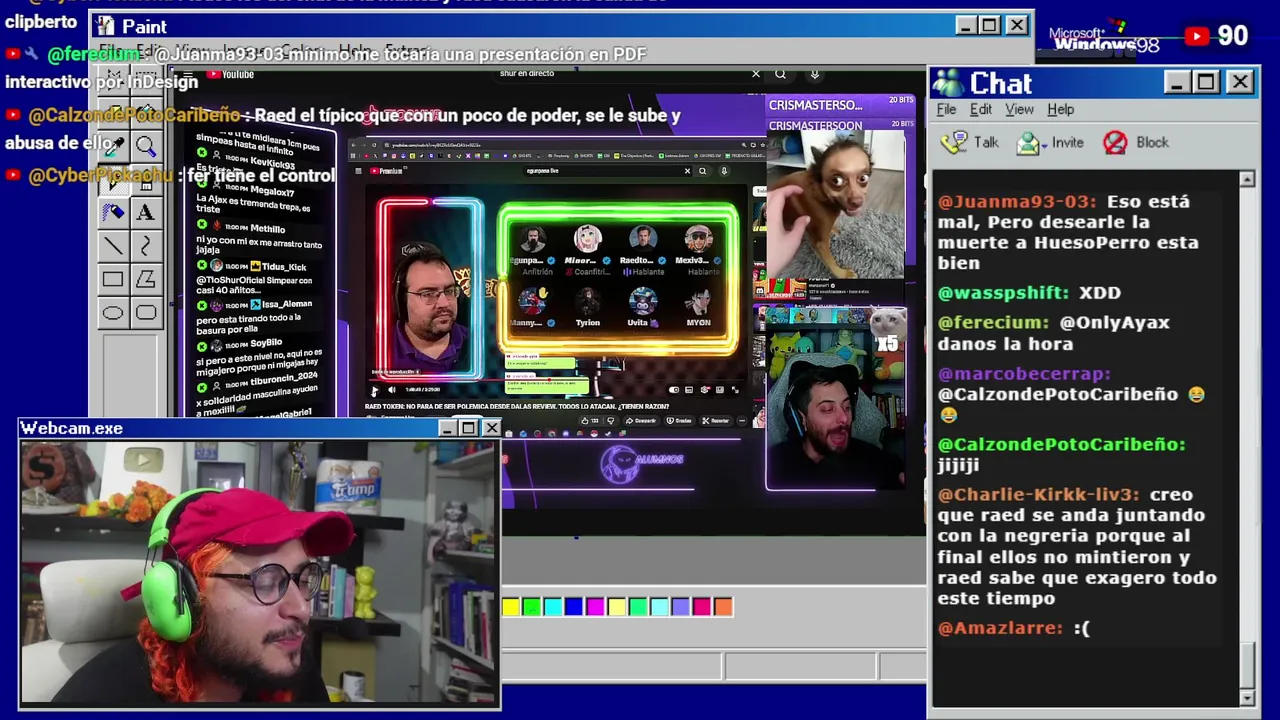
Task: Enter fullscreen on the inner YouTube video
Action: [x=735, y=390]
